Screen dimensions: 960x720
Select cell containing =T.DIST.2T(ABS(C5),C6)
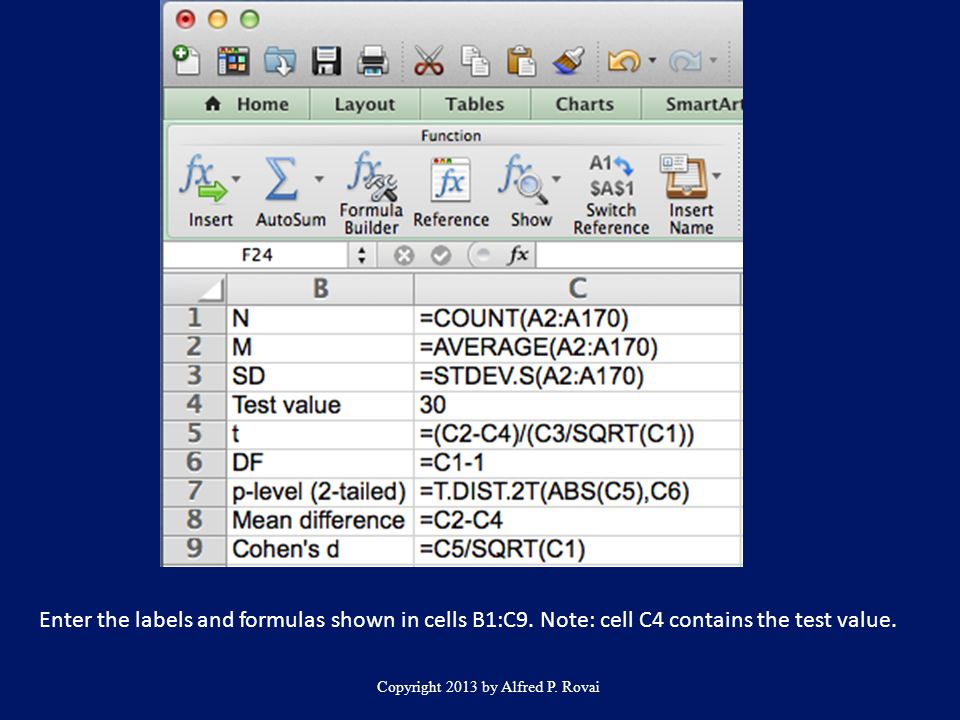click(577, 492)
